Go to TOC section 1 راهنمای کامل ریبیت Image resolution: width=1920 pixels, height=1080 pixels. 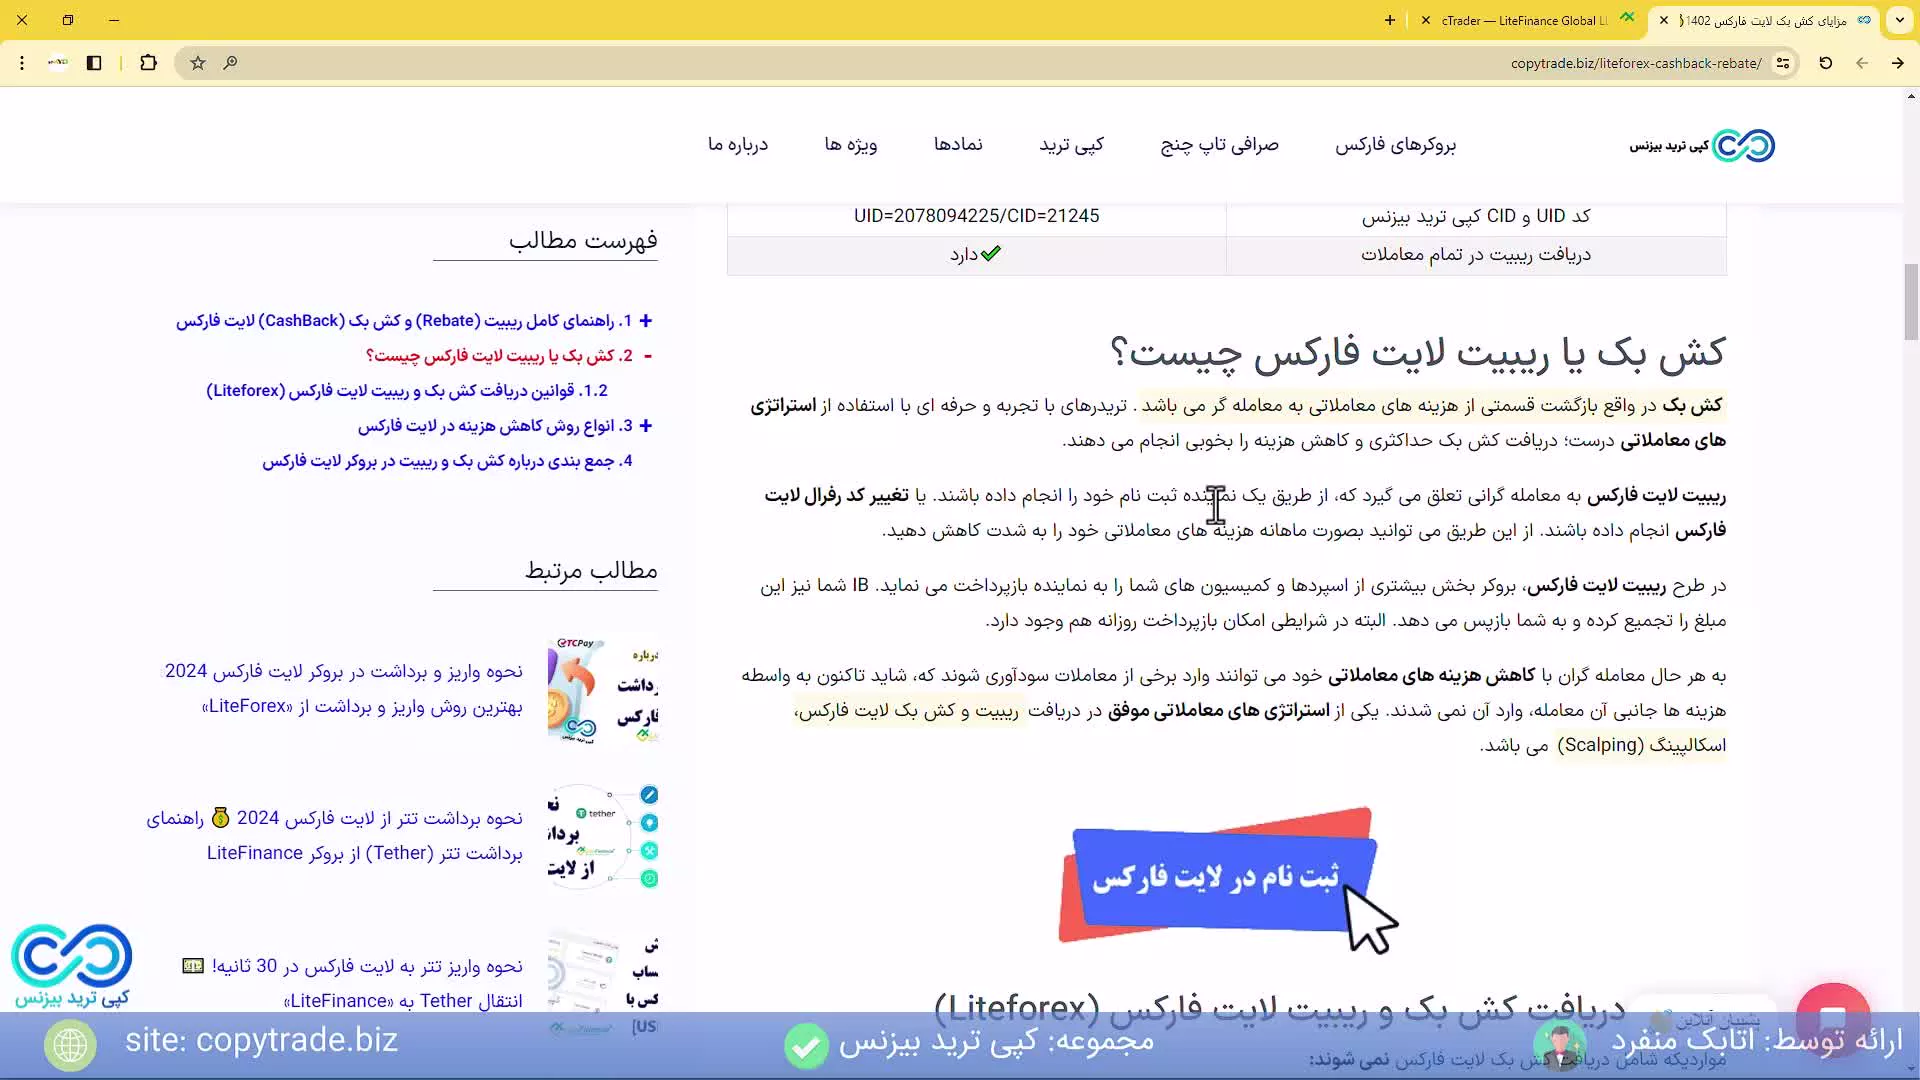click(x=404, y=321)
